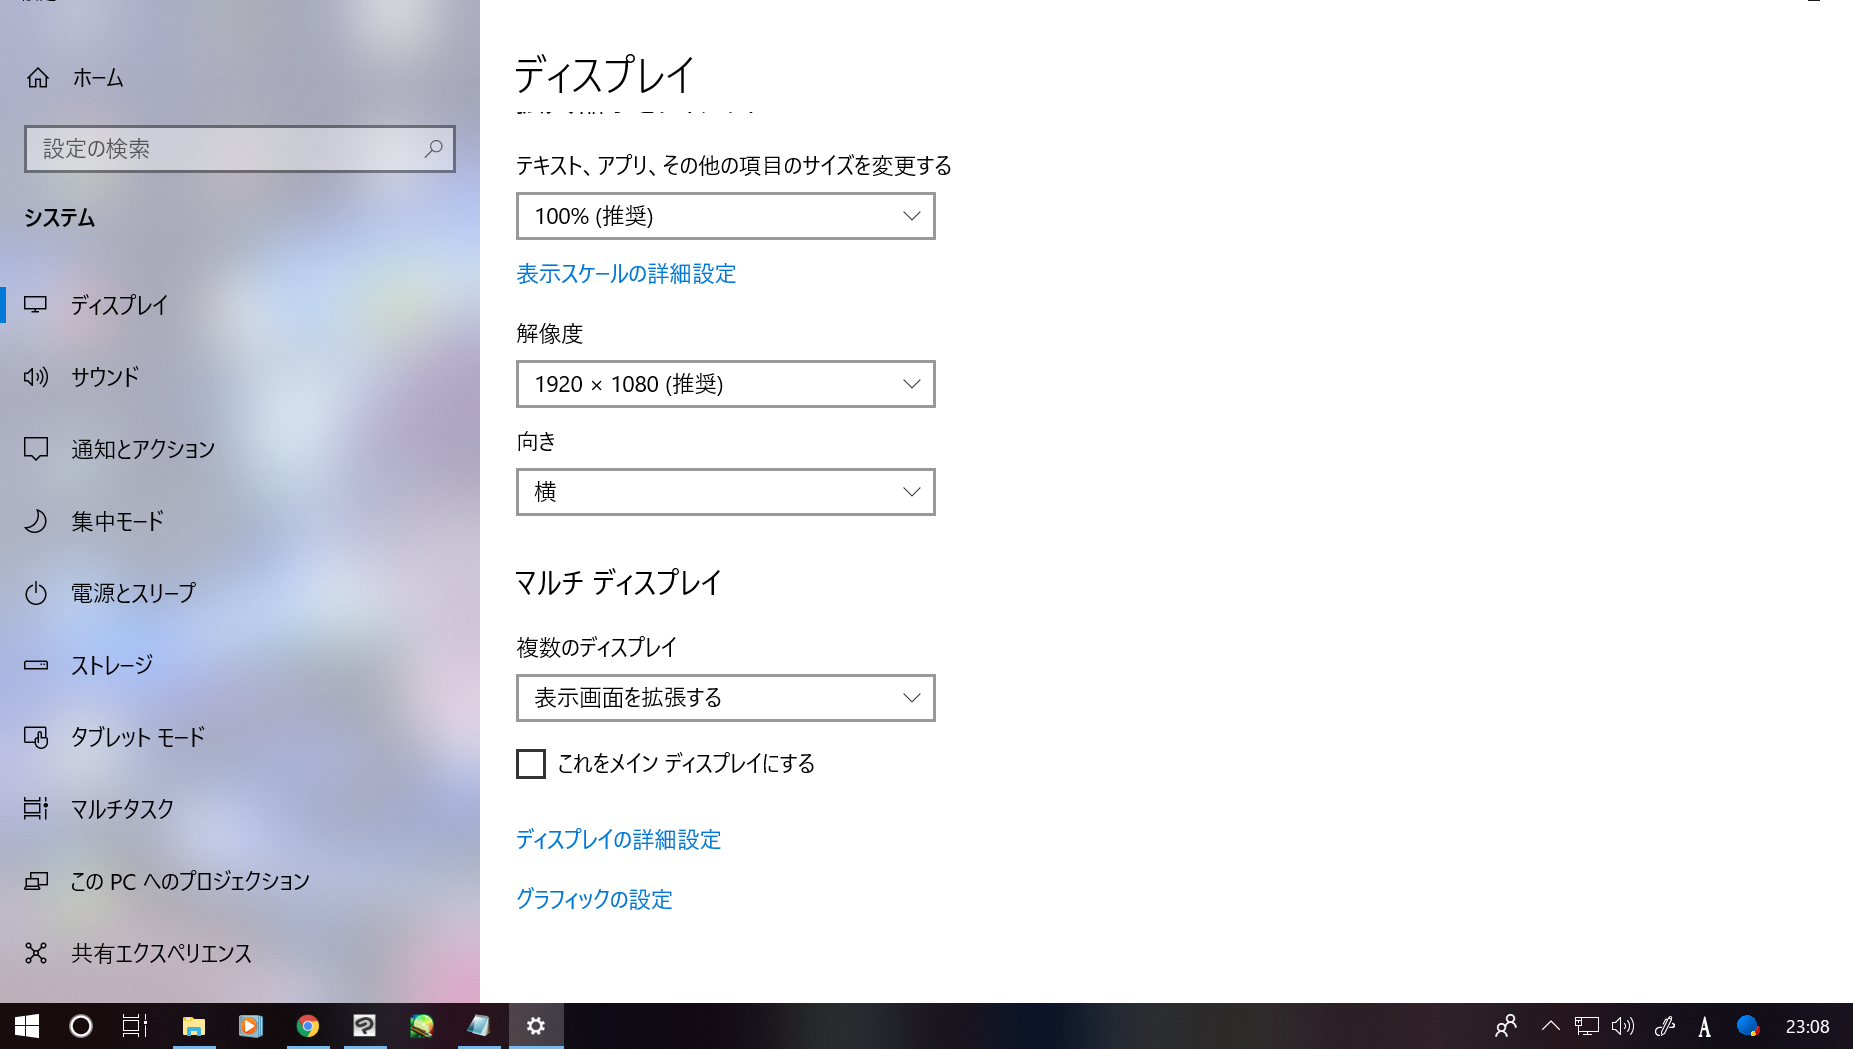Click the large ディスプレイ page heading
The height and width of the screenshot is (1049, 1853).
604,75
